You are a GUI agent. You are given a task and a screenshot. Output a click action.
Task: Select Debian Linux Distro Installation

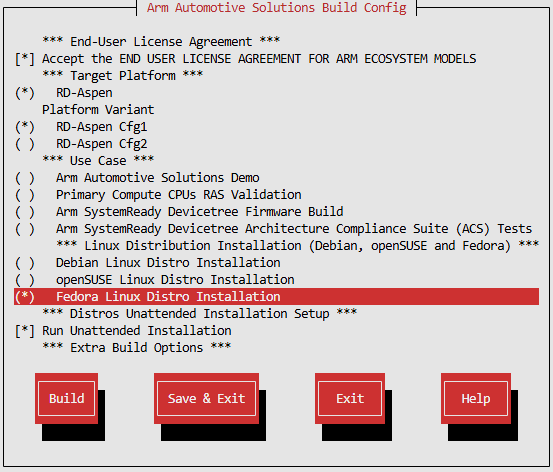pyautogui.click(x=25, y=263)
